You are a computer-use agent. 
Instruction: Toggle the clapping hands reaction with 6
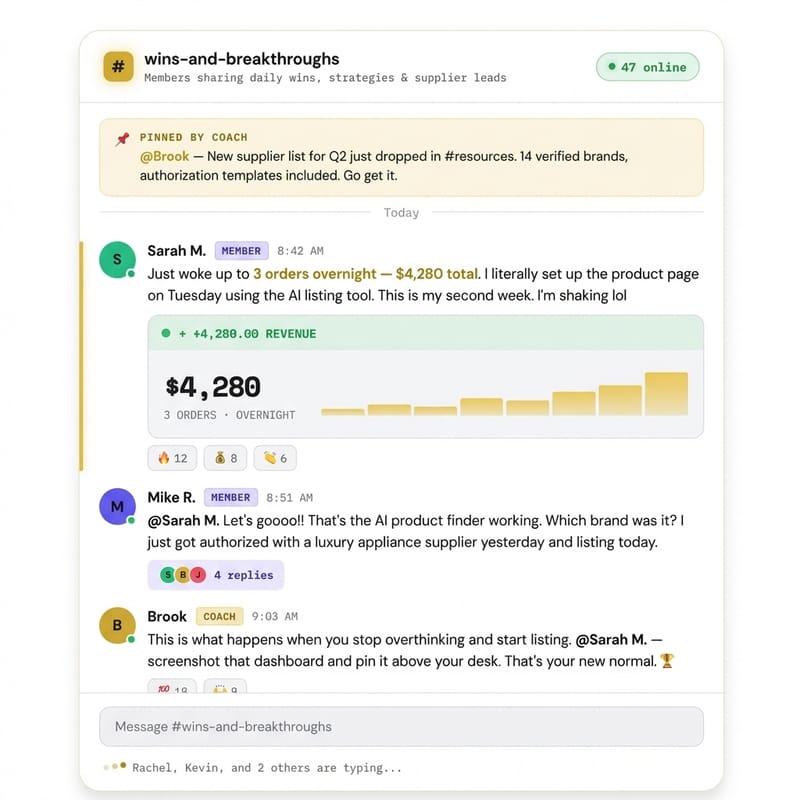tap(275, 458)
